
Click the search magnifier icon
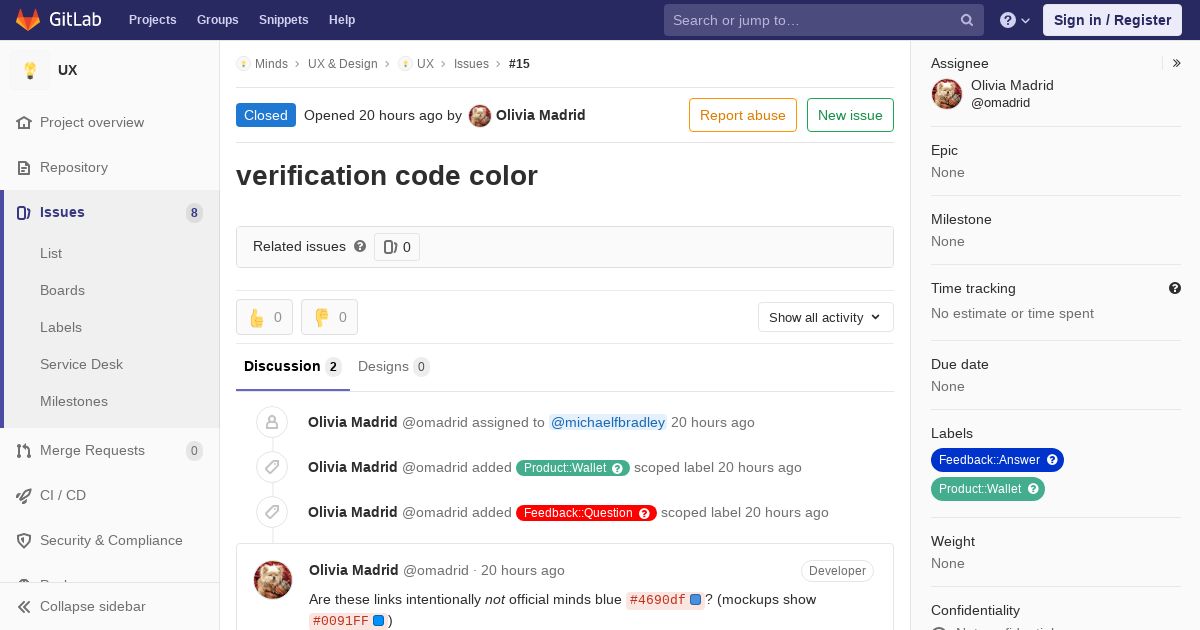pos(967,20)
